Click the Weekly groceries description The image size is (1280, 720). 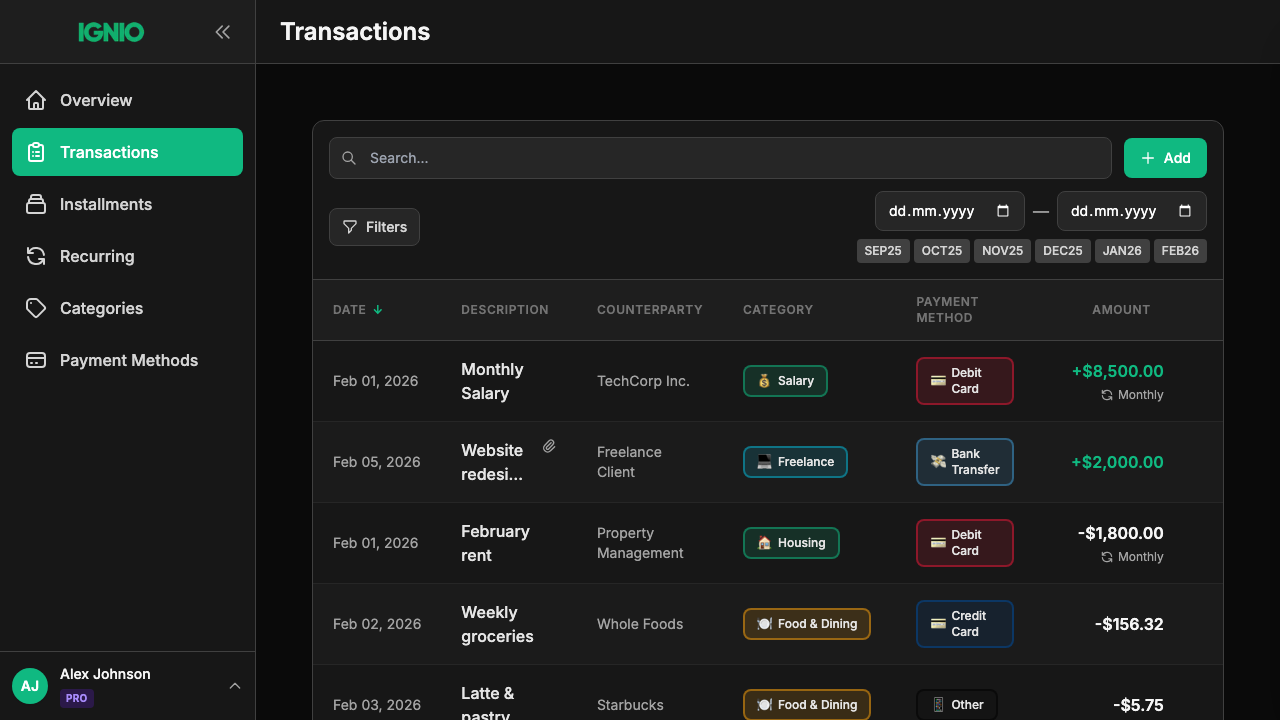coord(497,624)
